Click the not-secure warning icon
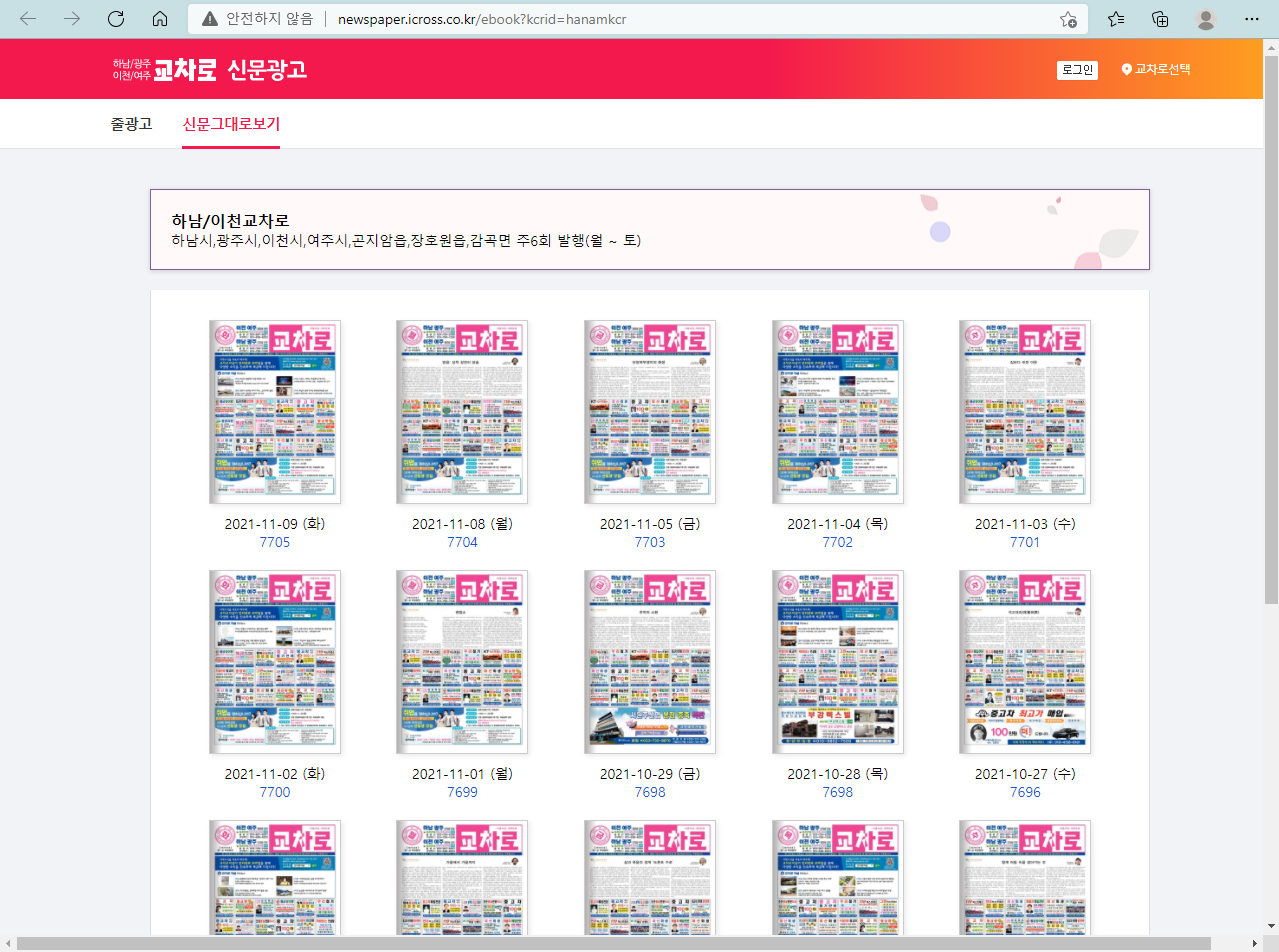The height and width of the screenshot is (952, 1279). pyautogui.click(x=210, y=19)
